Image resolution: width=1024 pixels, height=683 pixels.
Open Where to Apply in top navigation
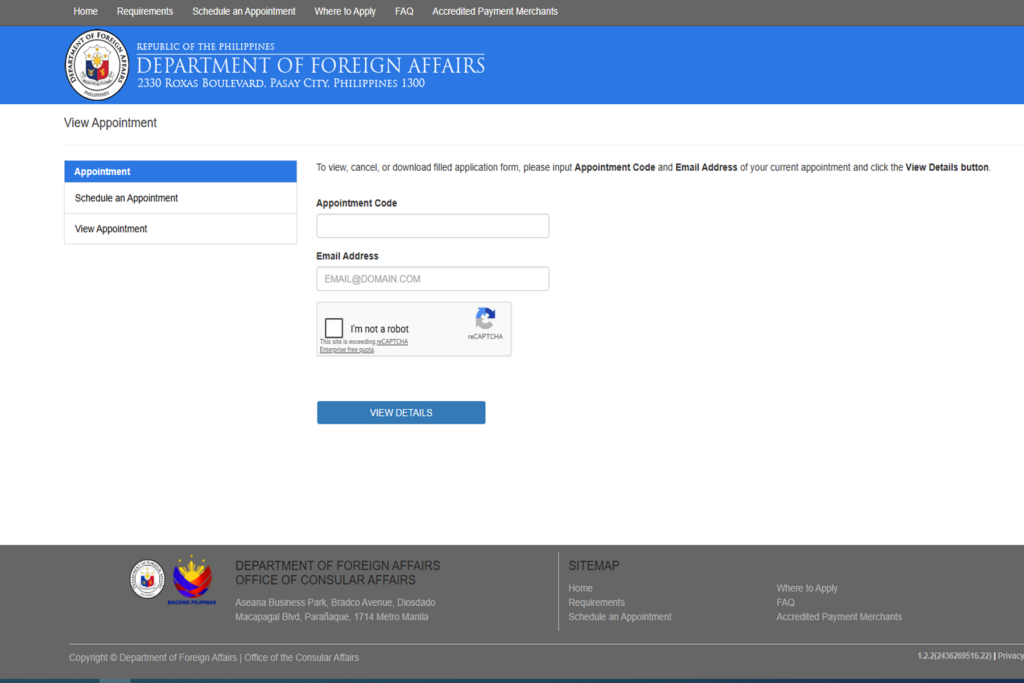(345, 11)
